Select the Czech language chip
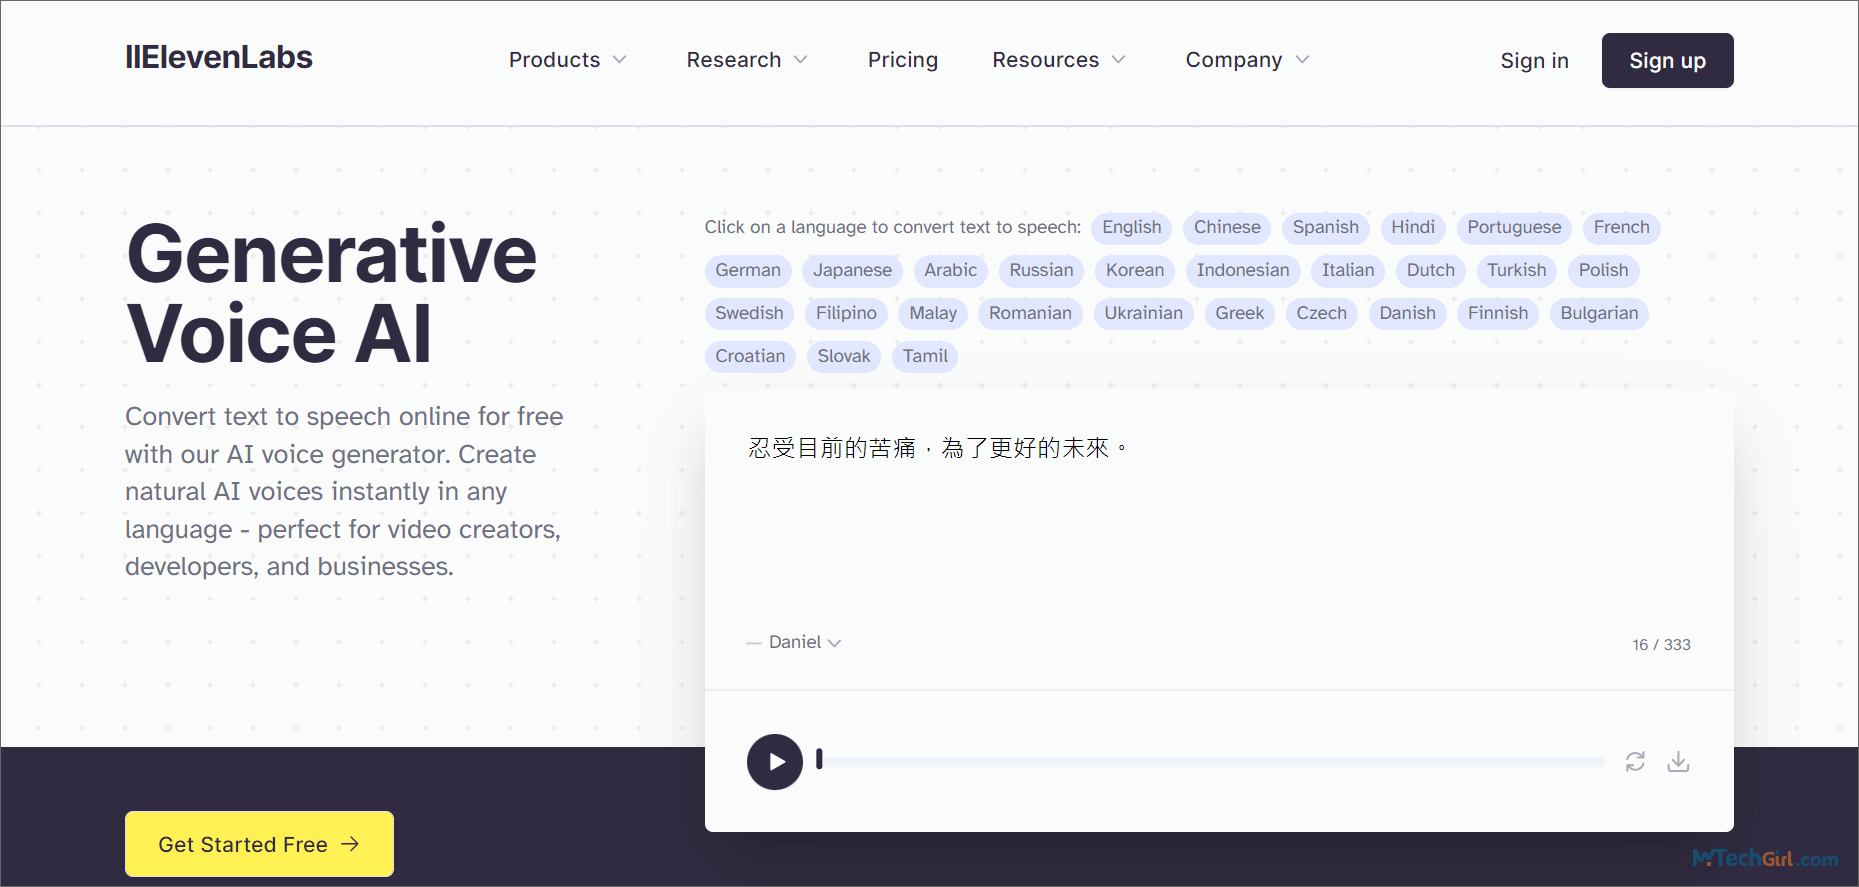 [x=1321, y=314]
